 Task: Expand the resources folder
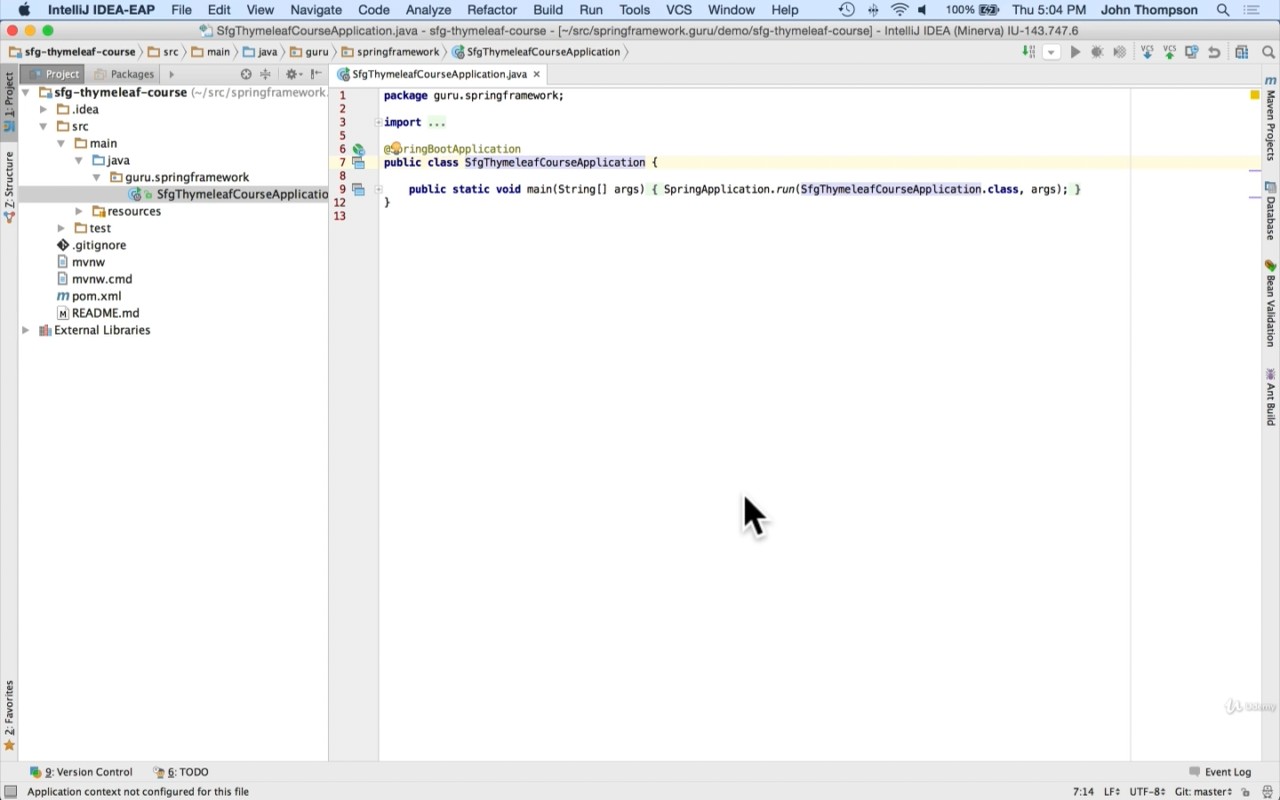[x=79, y=212]
